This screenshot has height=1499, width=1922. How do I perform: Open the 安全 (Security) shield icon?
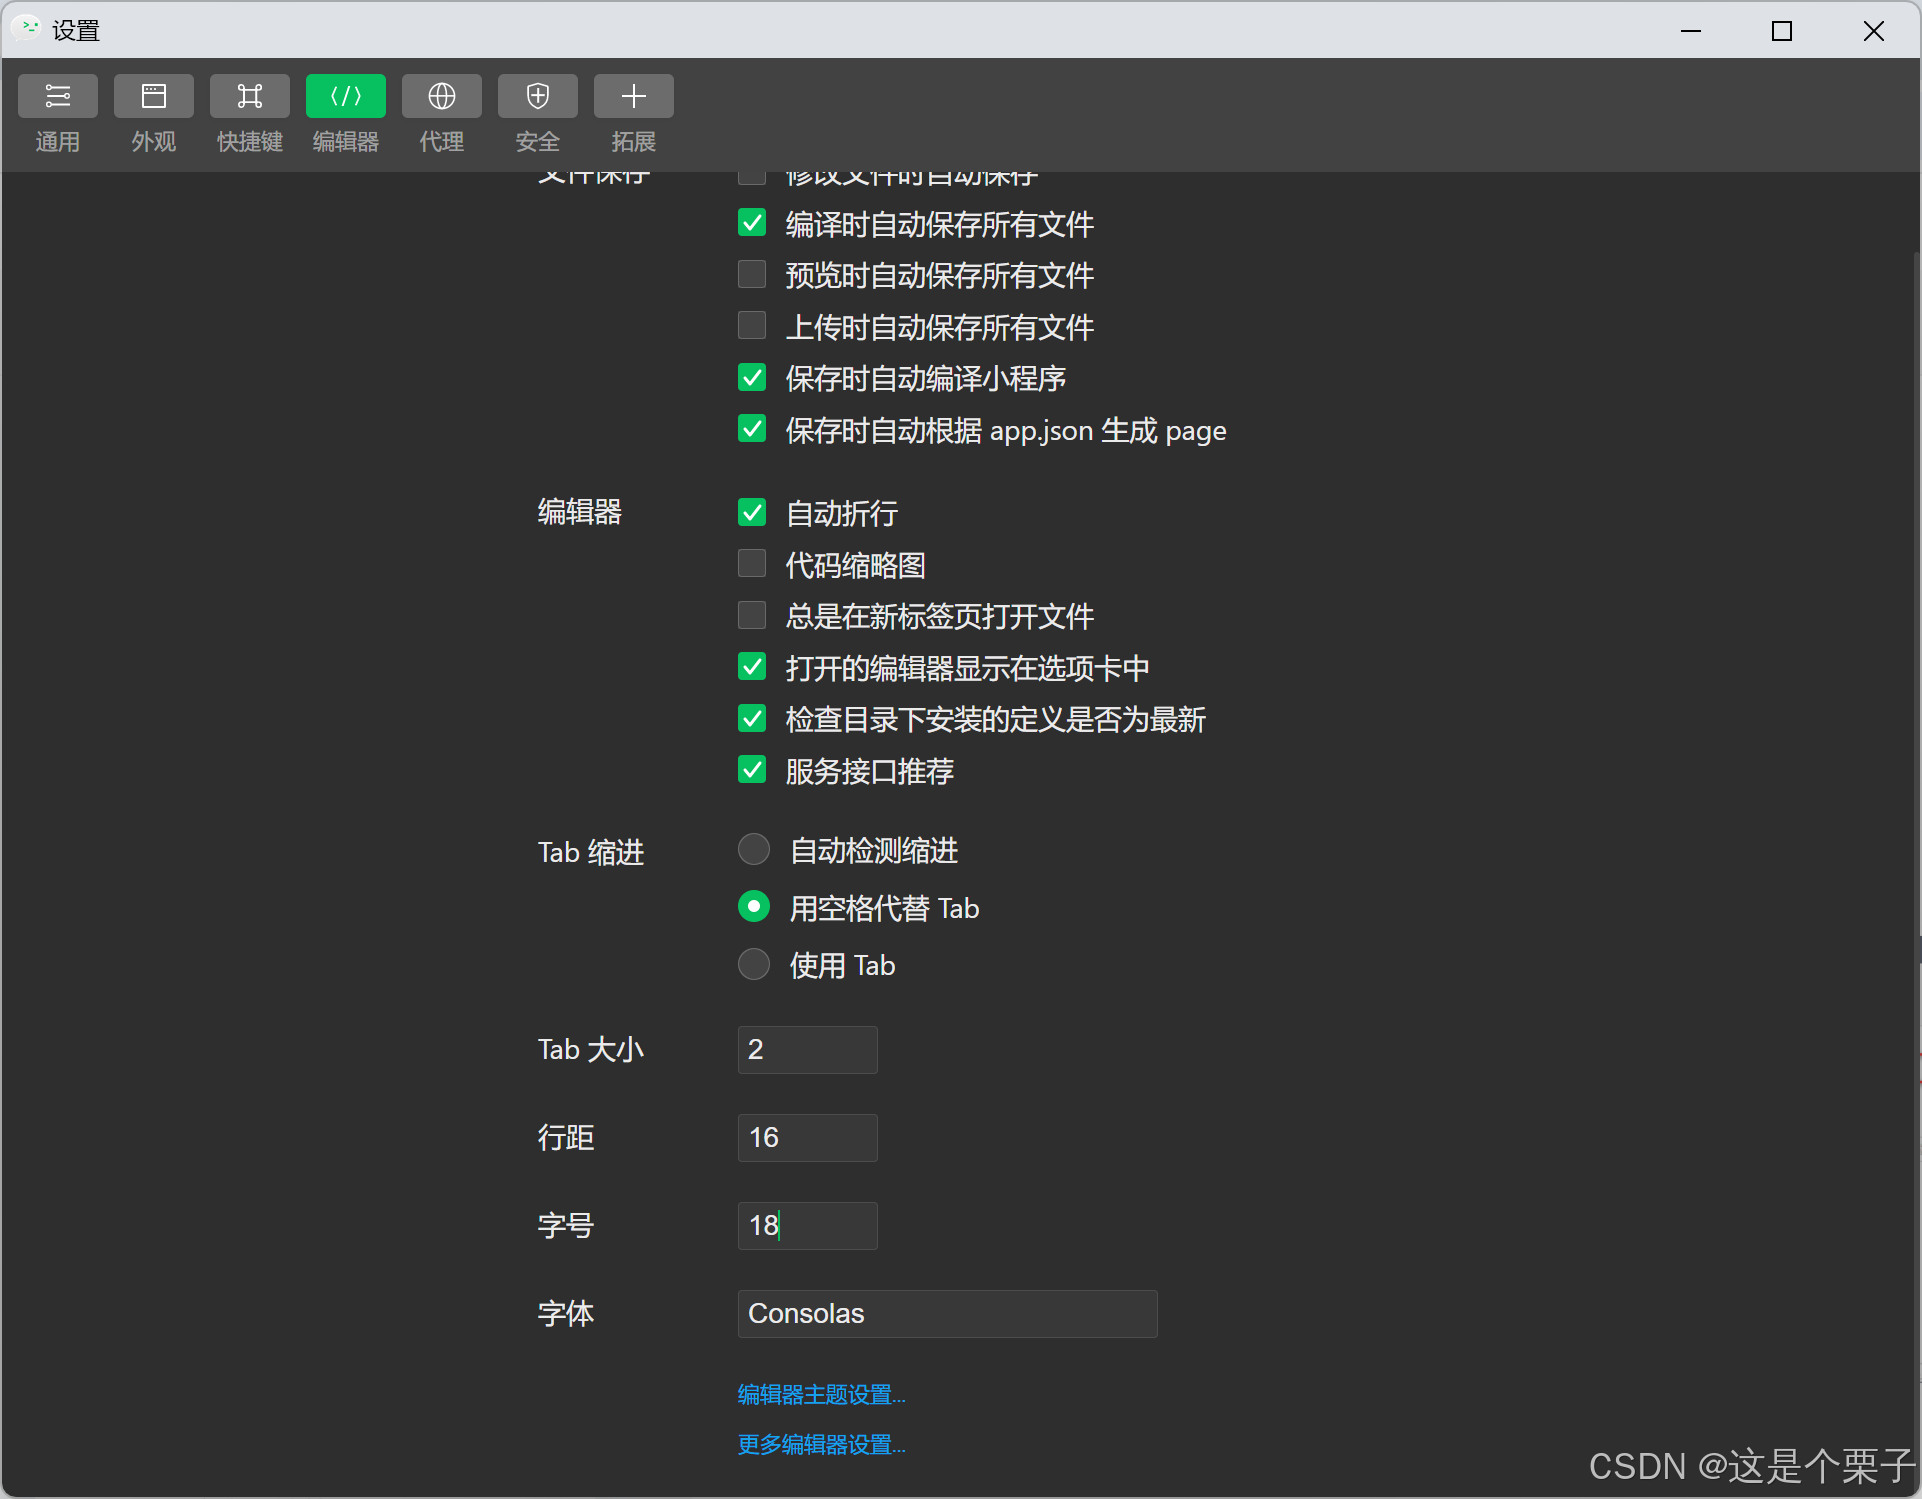[x=537, y=97]
